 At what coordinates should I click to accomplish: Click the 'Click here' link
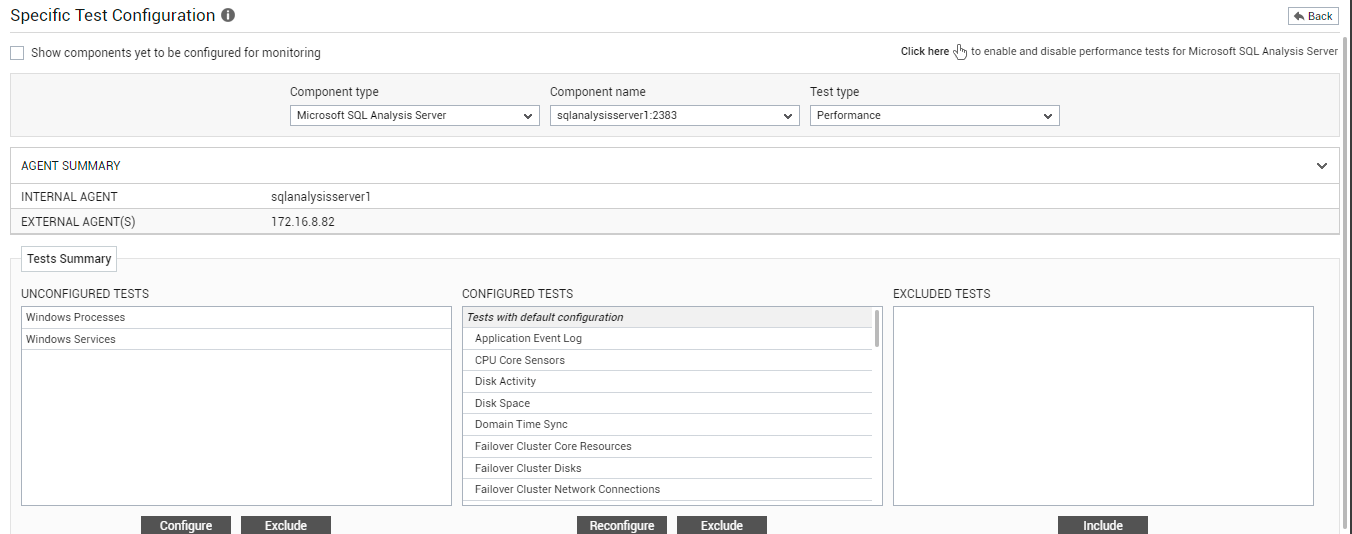click(925, 51)
